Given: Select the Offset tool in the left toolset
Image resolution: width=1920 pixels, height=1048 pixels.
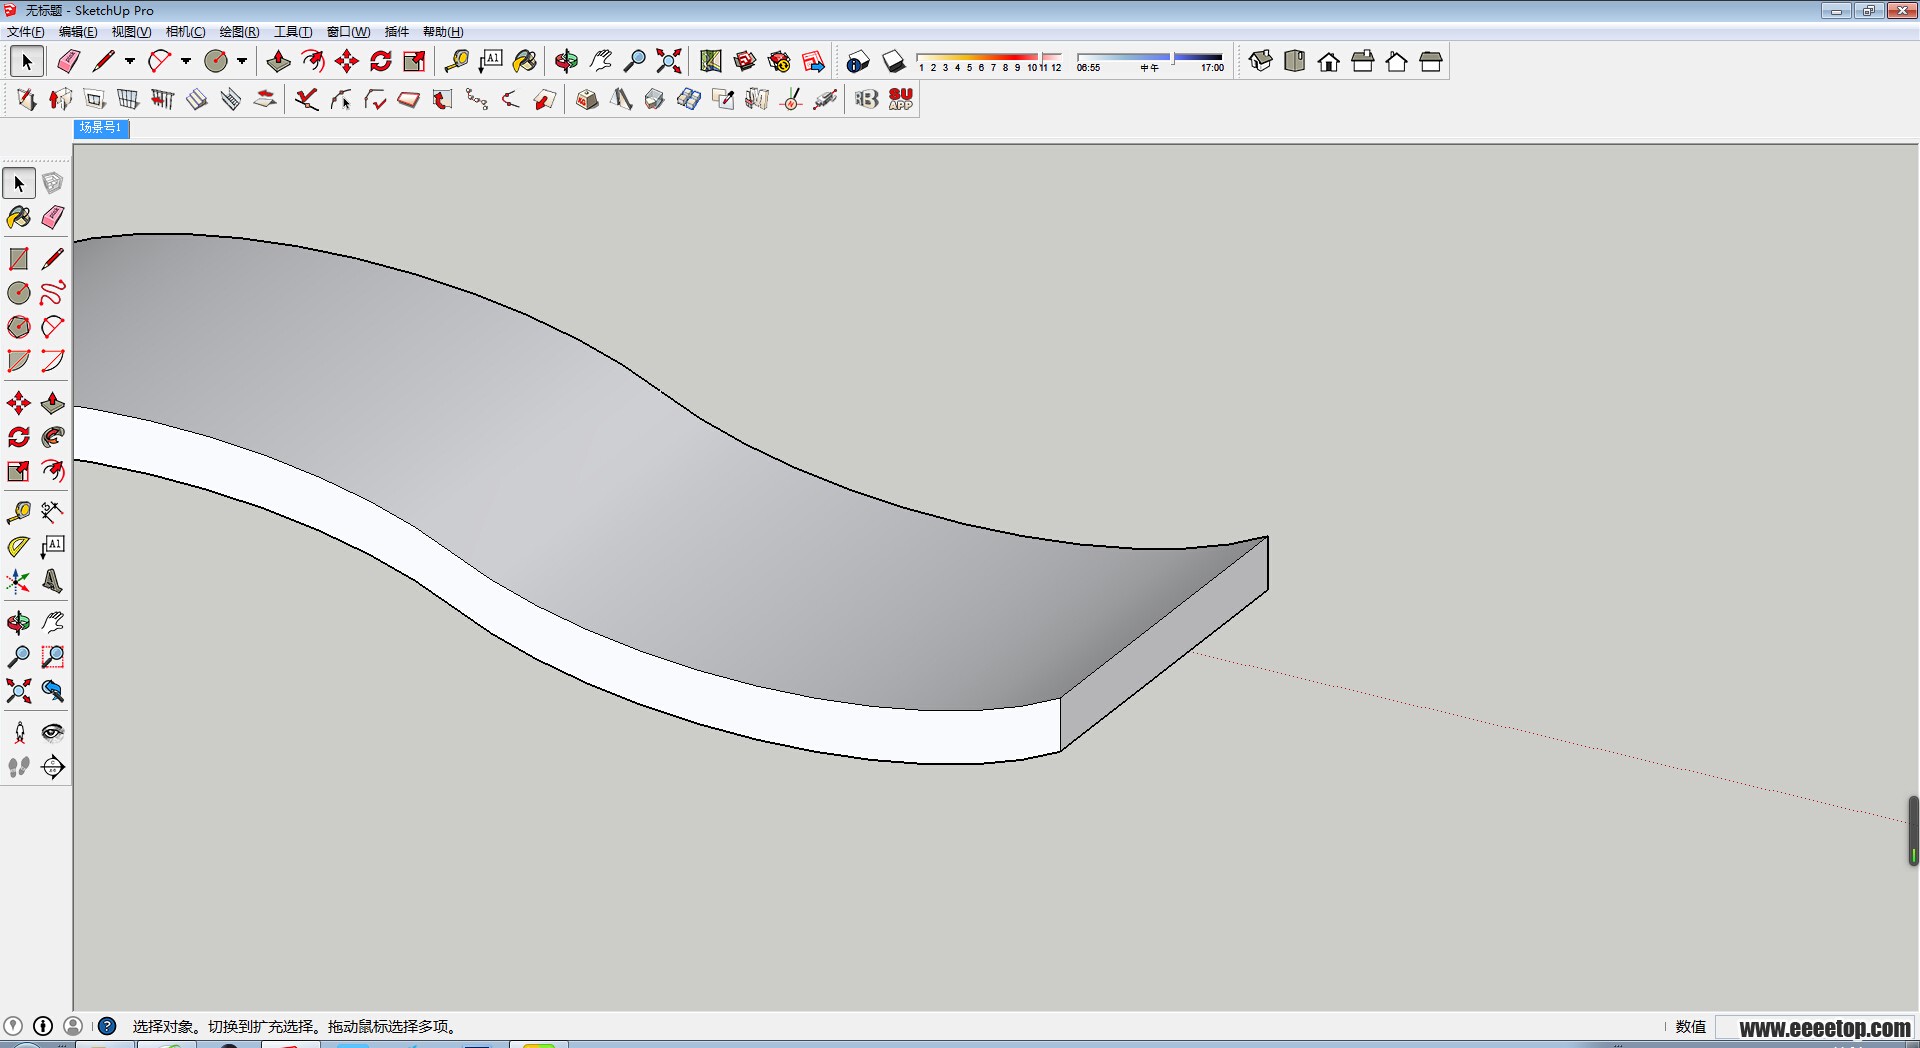Looking at the screenshot, I should pyautogui.click(x=53, y=471).
